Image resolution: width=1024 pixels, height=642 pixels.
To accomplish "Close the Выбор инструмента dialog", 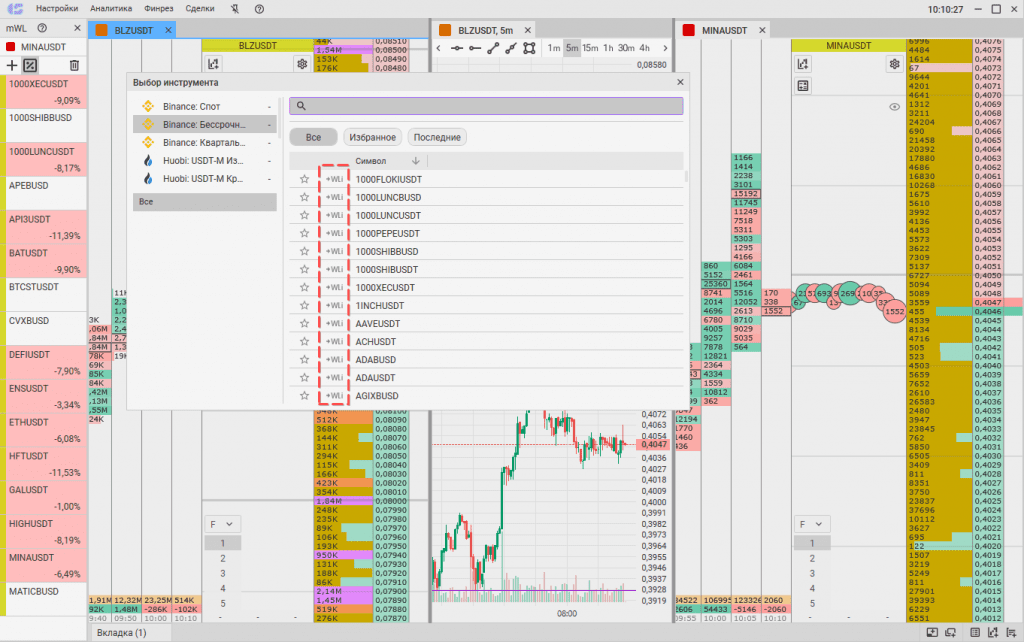I will pos(680,82).
